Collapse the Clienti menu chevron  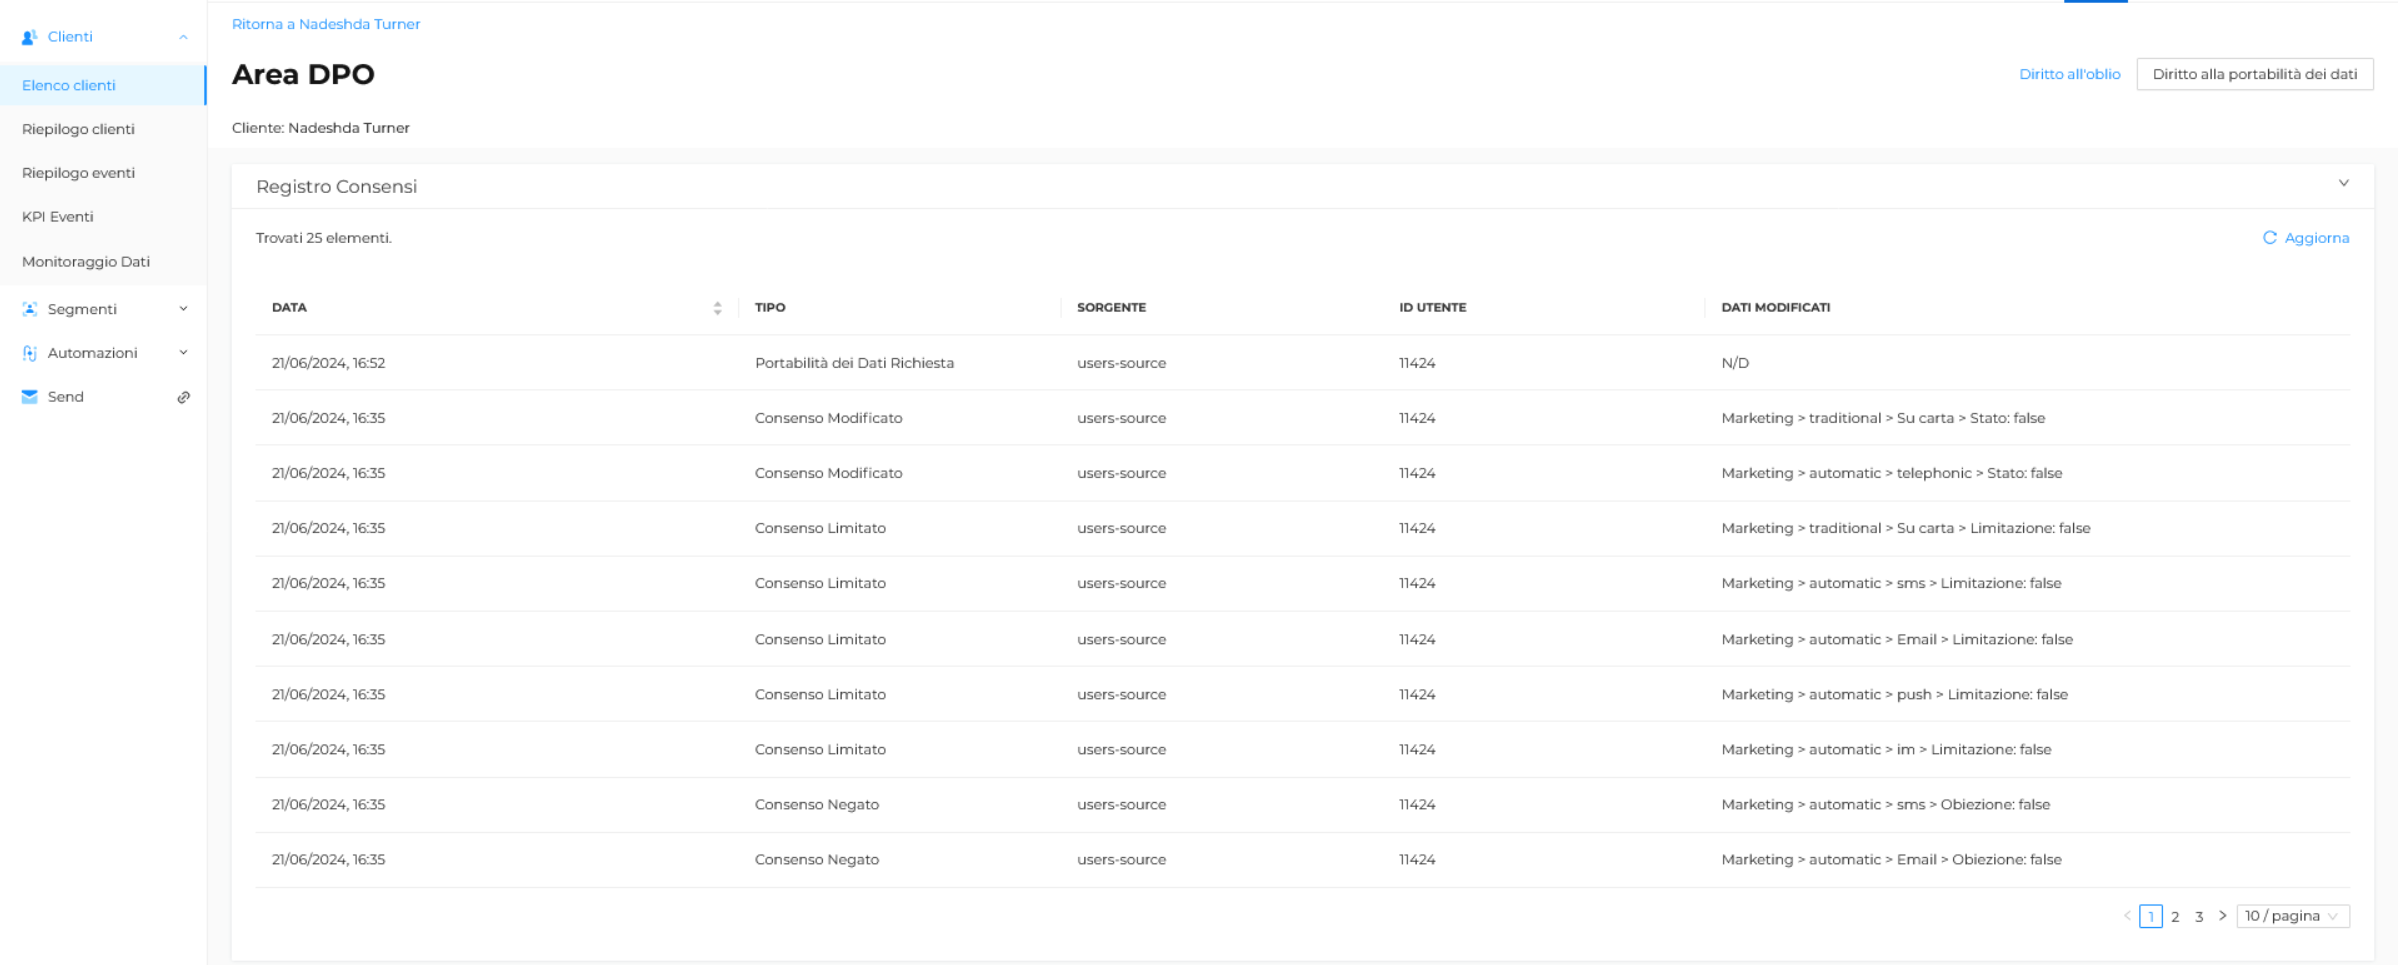(x=183, y=37)
